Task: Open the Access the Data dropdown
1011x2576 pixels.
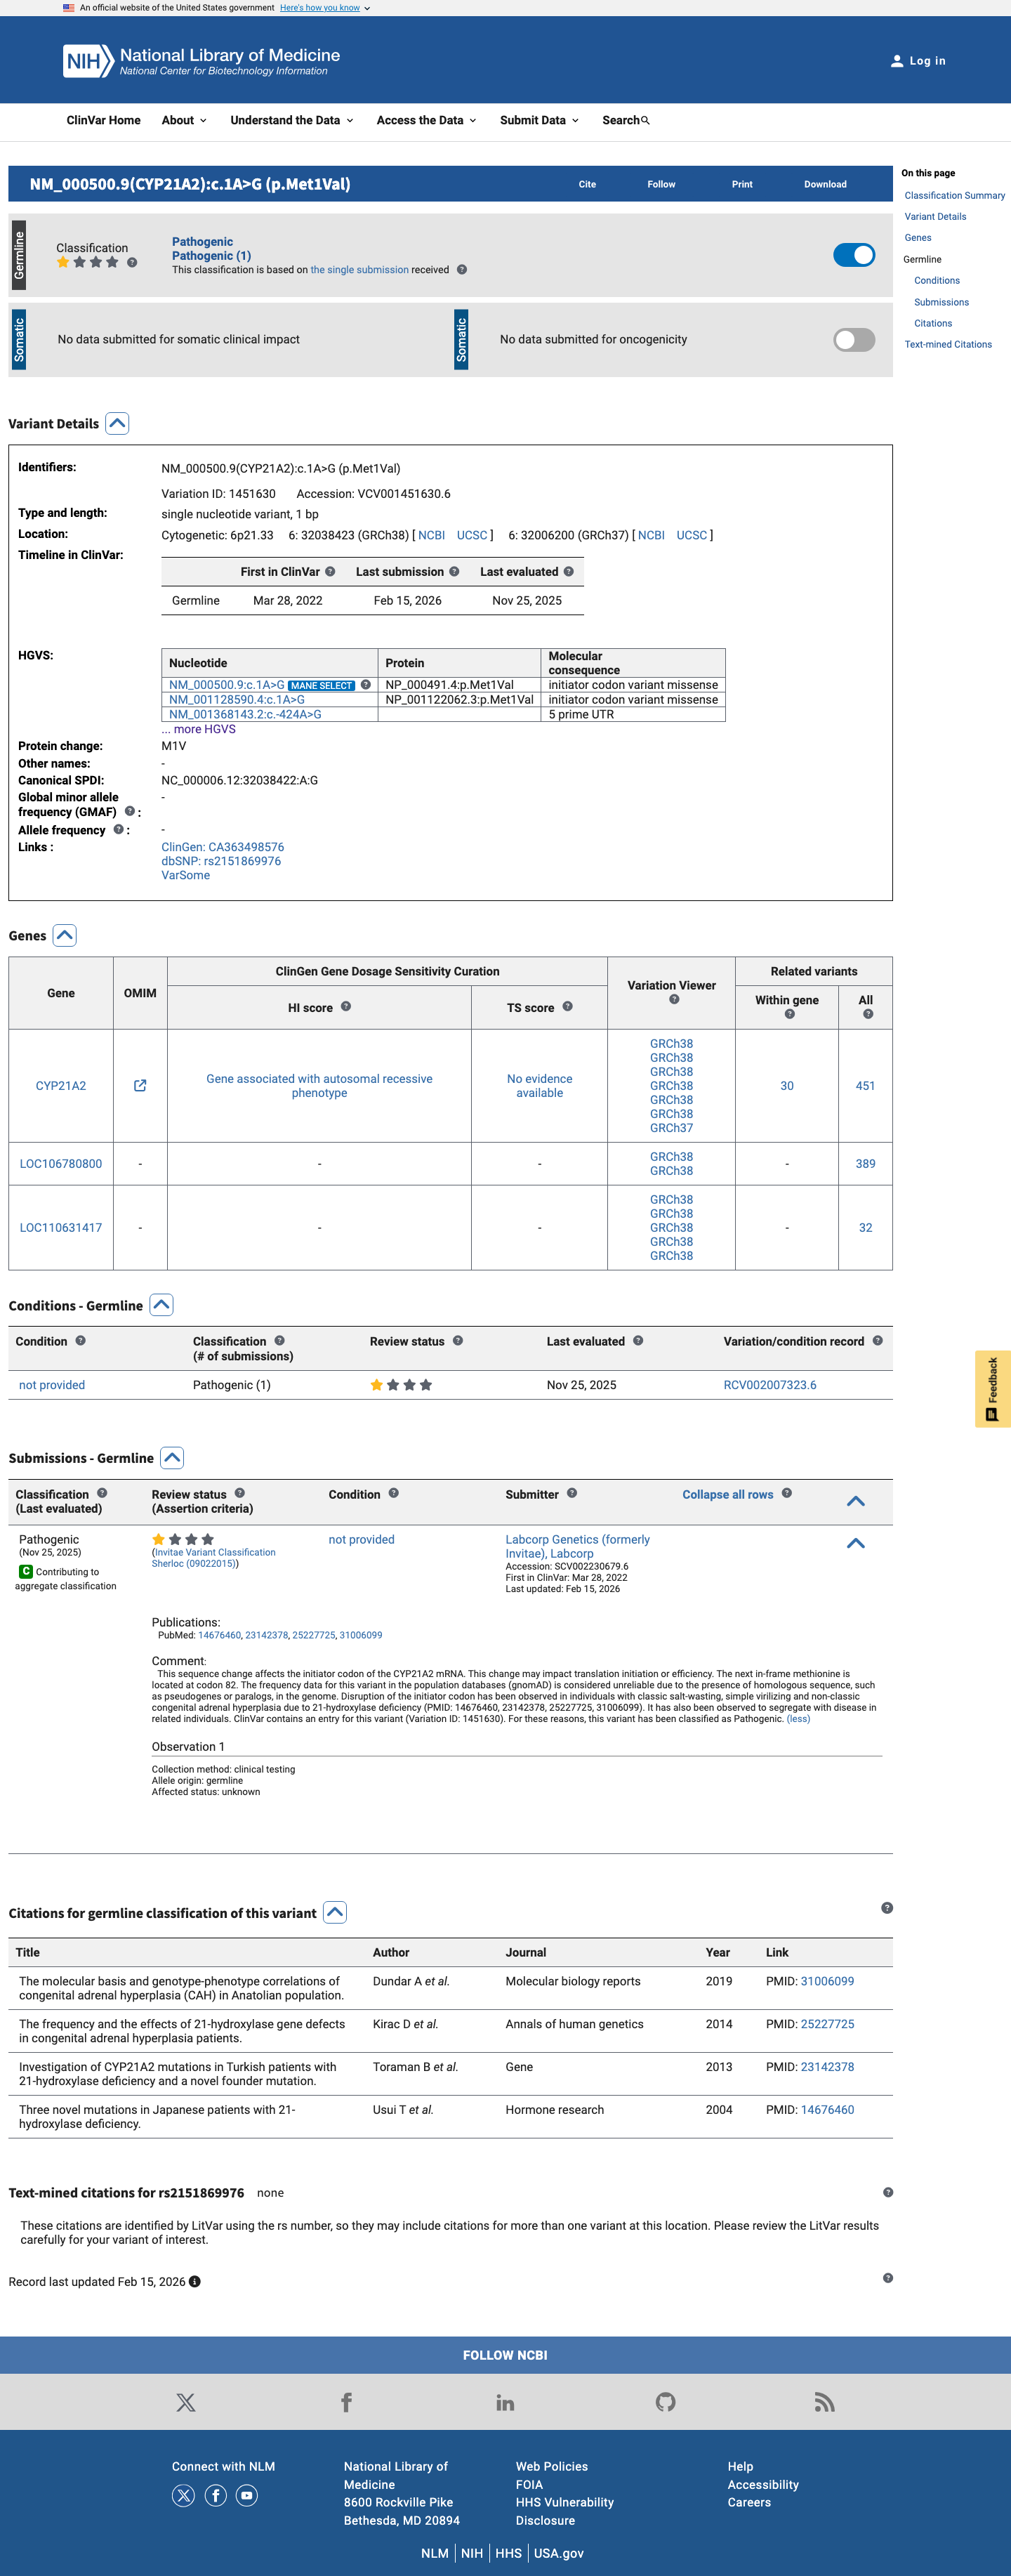Action: pyautogui.click(x=427, y=121)
